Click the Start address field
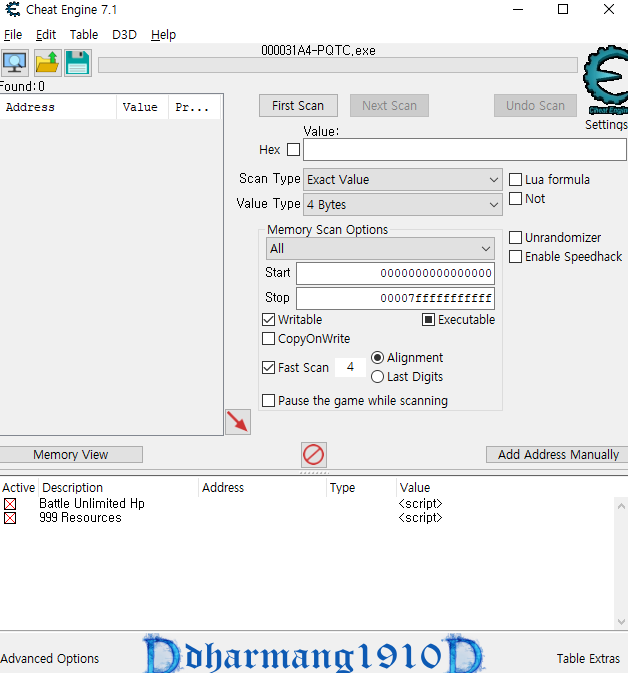 coord(395,273)
